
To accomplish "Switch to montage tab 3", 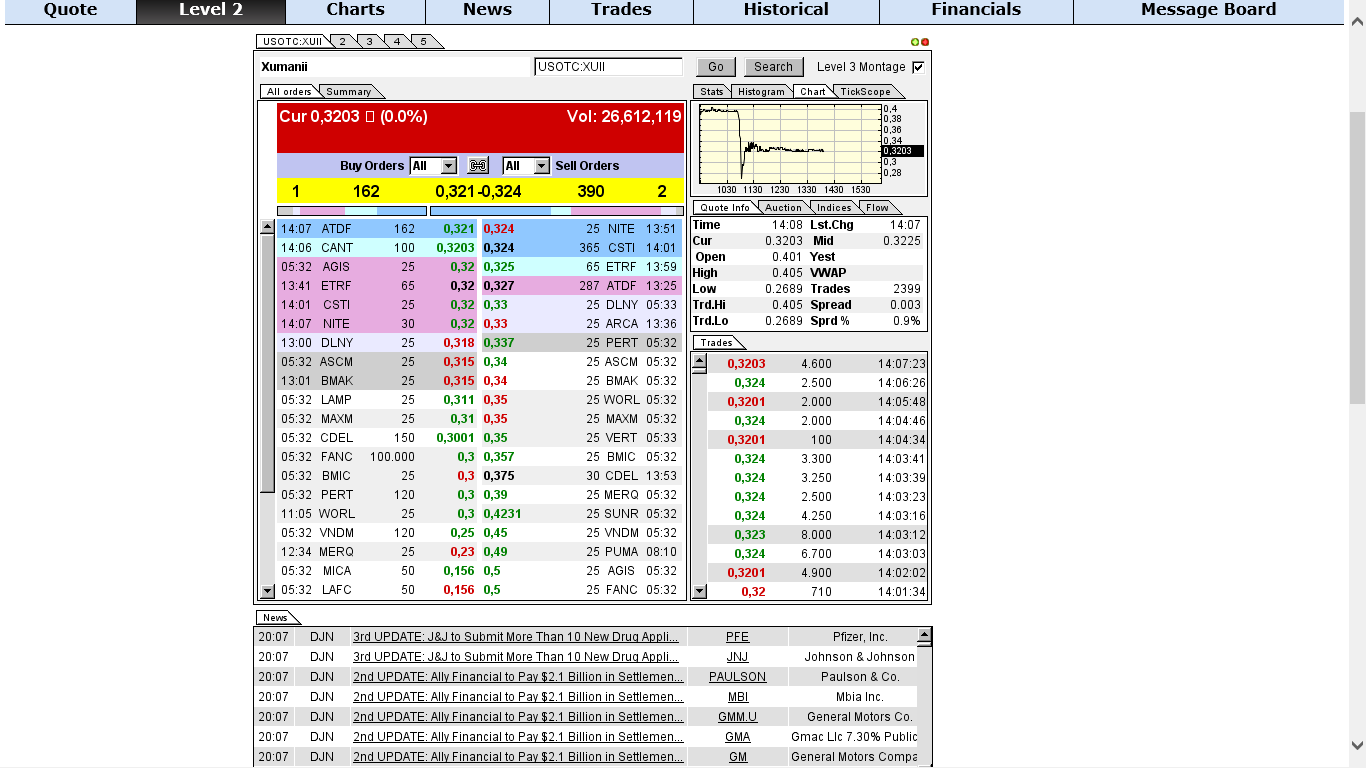I will (x=369, y=41).
